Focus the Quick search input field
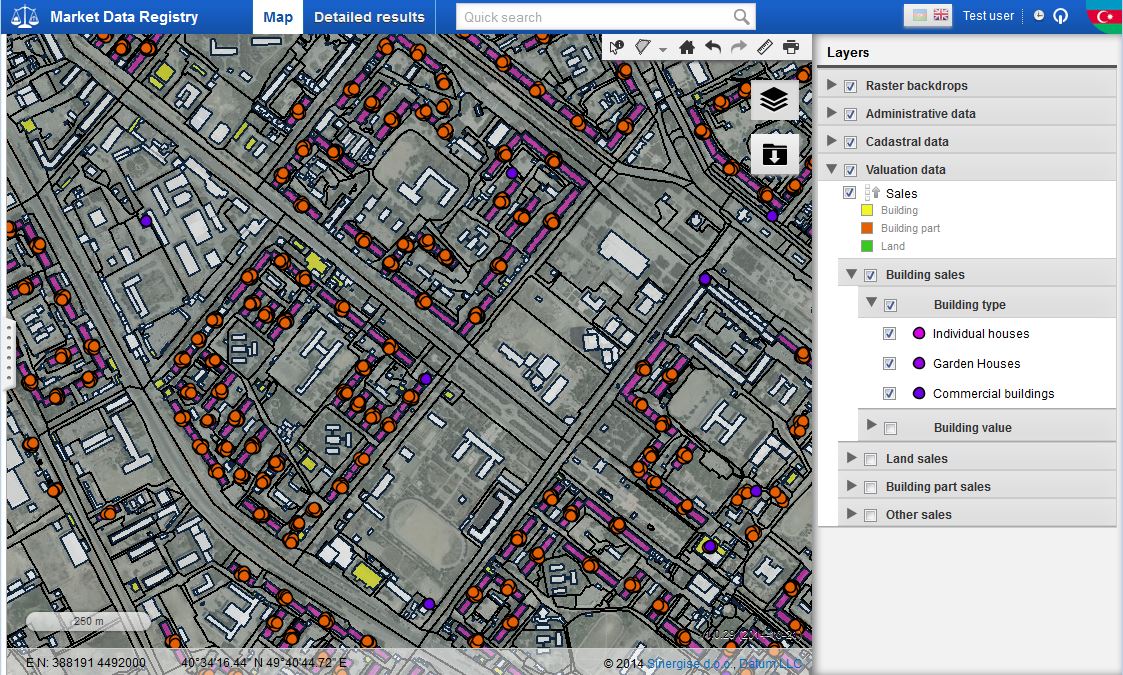 click(594, 16)
